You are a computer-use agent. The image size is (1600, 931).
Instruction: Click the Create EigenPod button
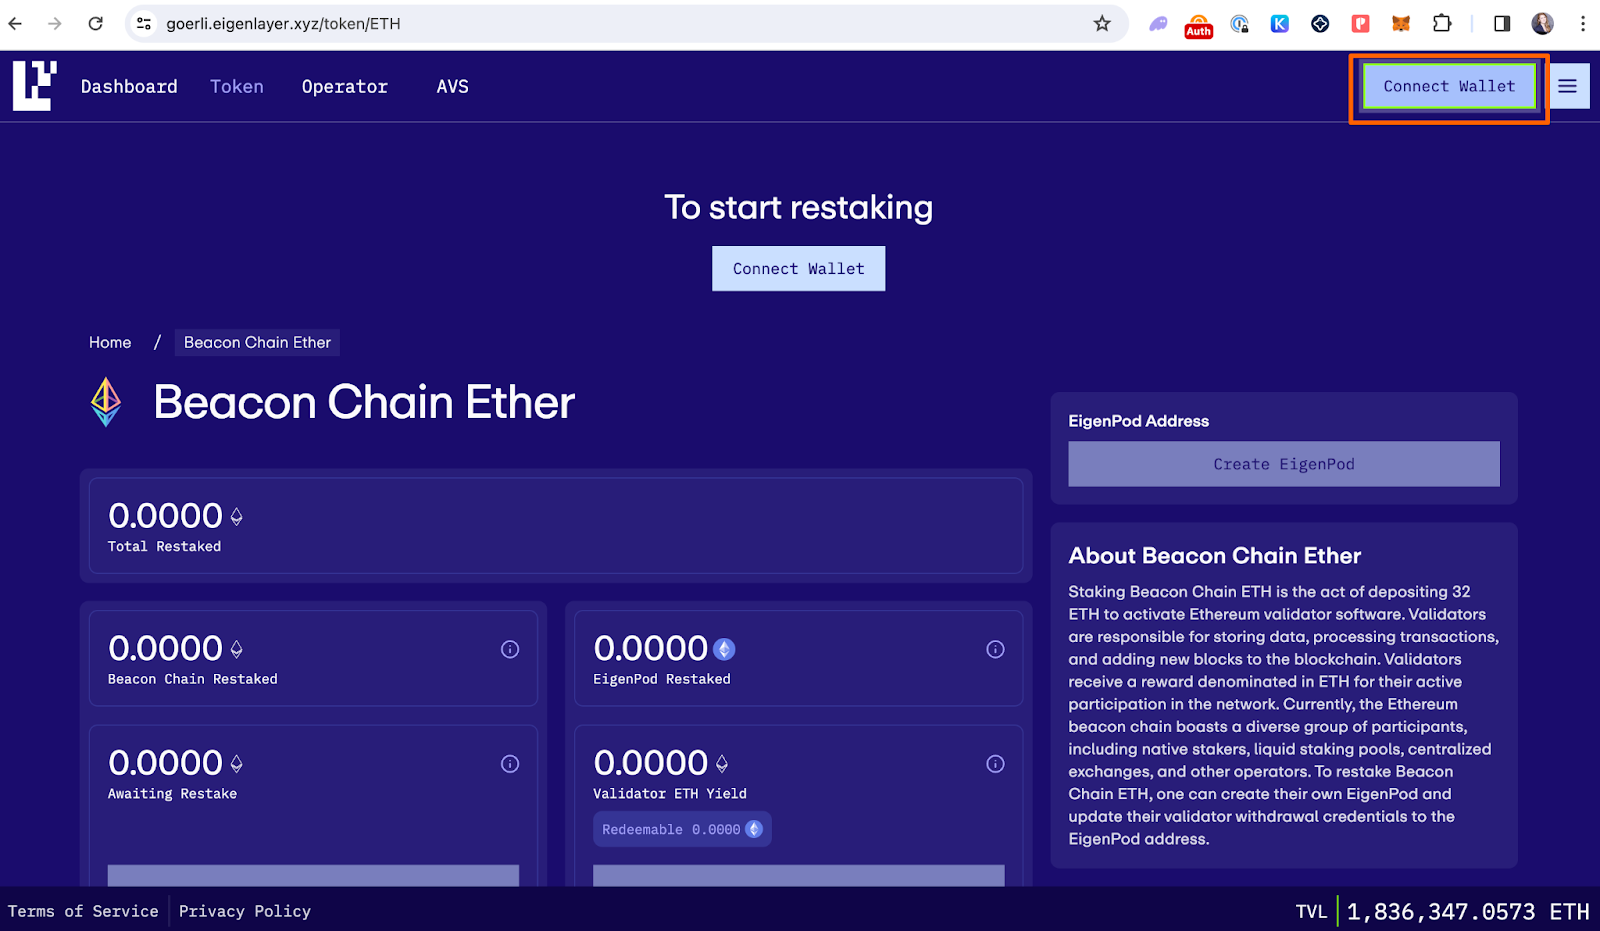click(1283, 463)
